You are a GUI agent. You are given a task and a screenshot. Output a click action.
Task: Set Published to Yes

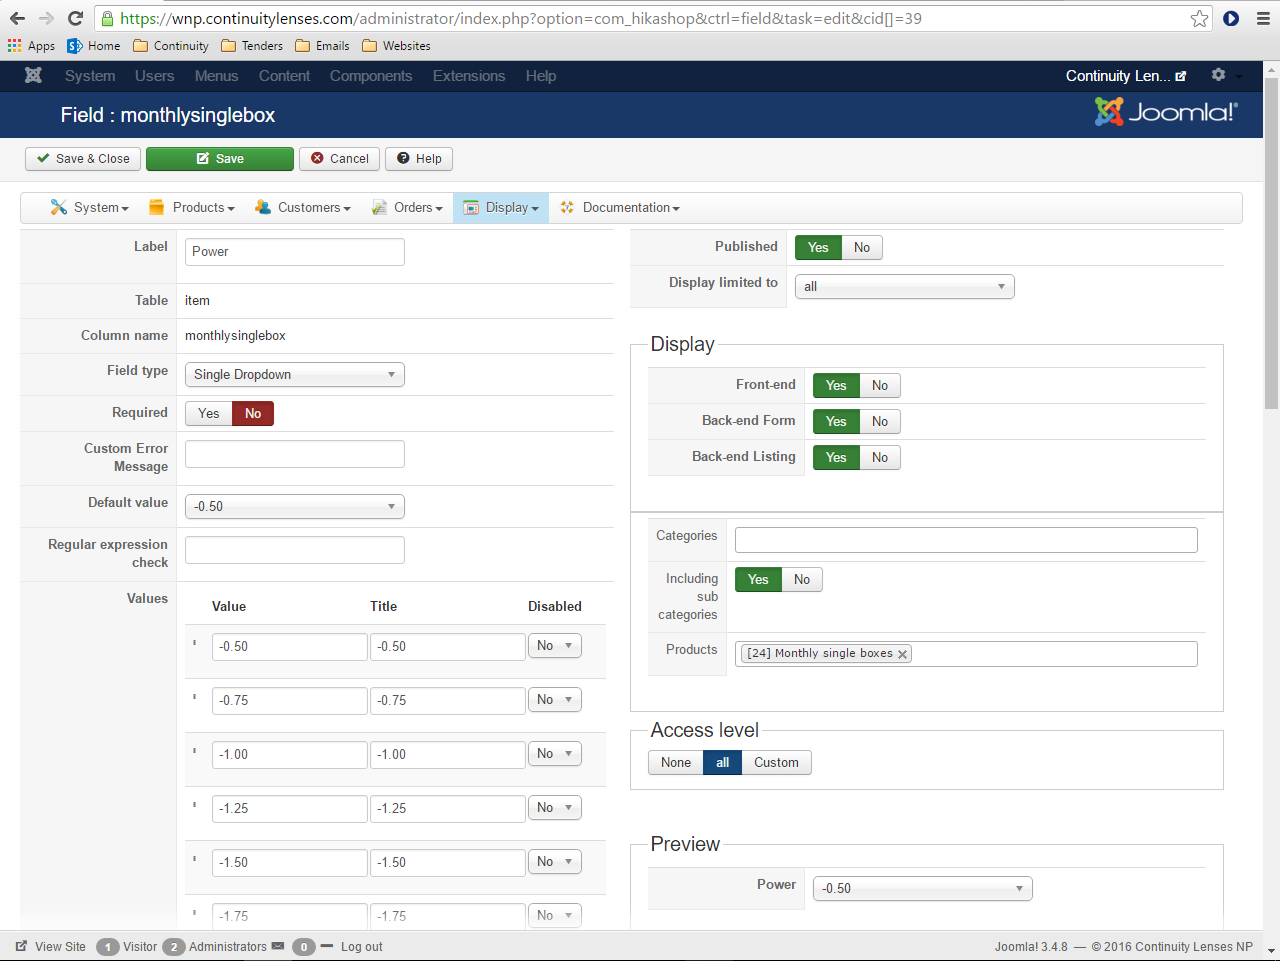(x=818, y=247)
